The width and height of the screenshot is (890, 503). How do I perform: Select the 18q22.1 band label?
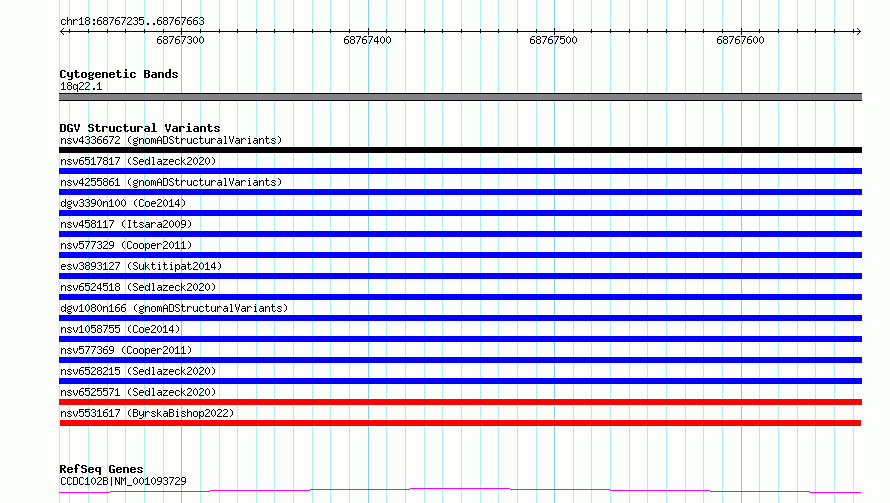pyautogui.click(x=81, y=86)
